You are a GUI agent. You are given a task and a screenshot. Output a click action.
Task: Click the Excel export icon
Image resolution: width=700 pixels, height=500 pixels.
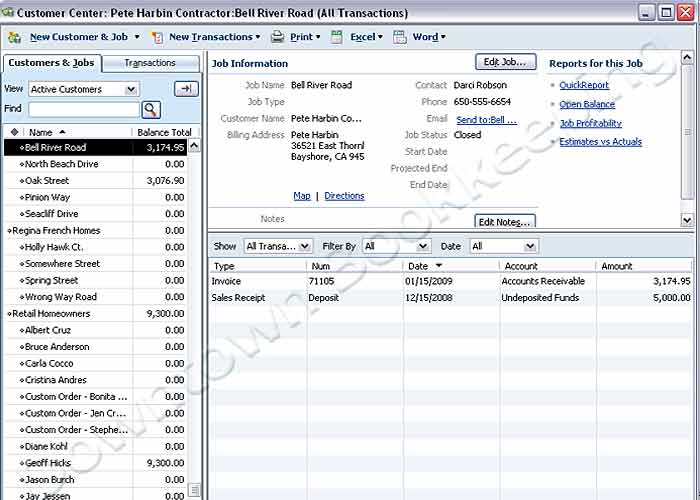point(337,37)
